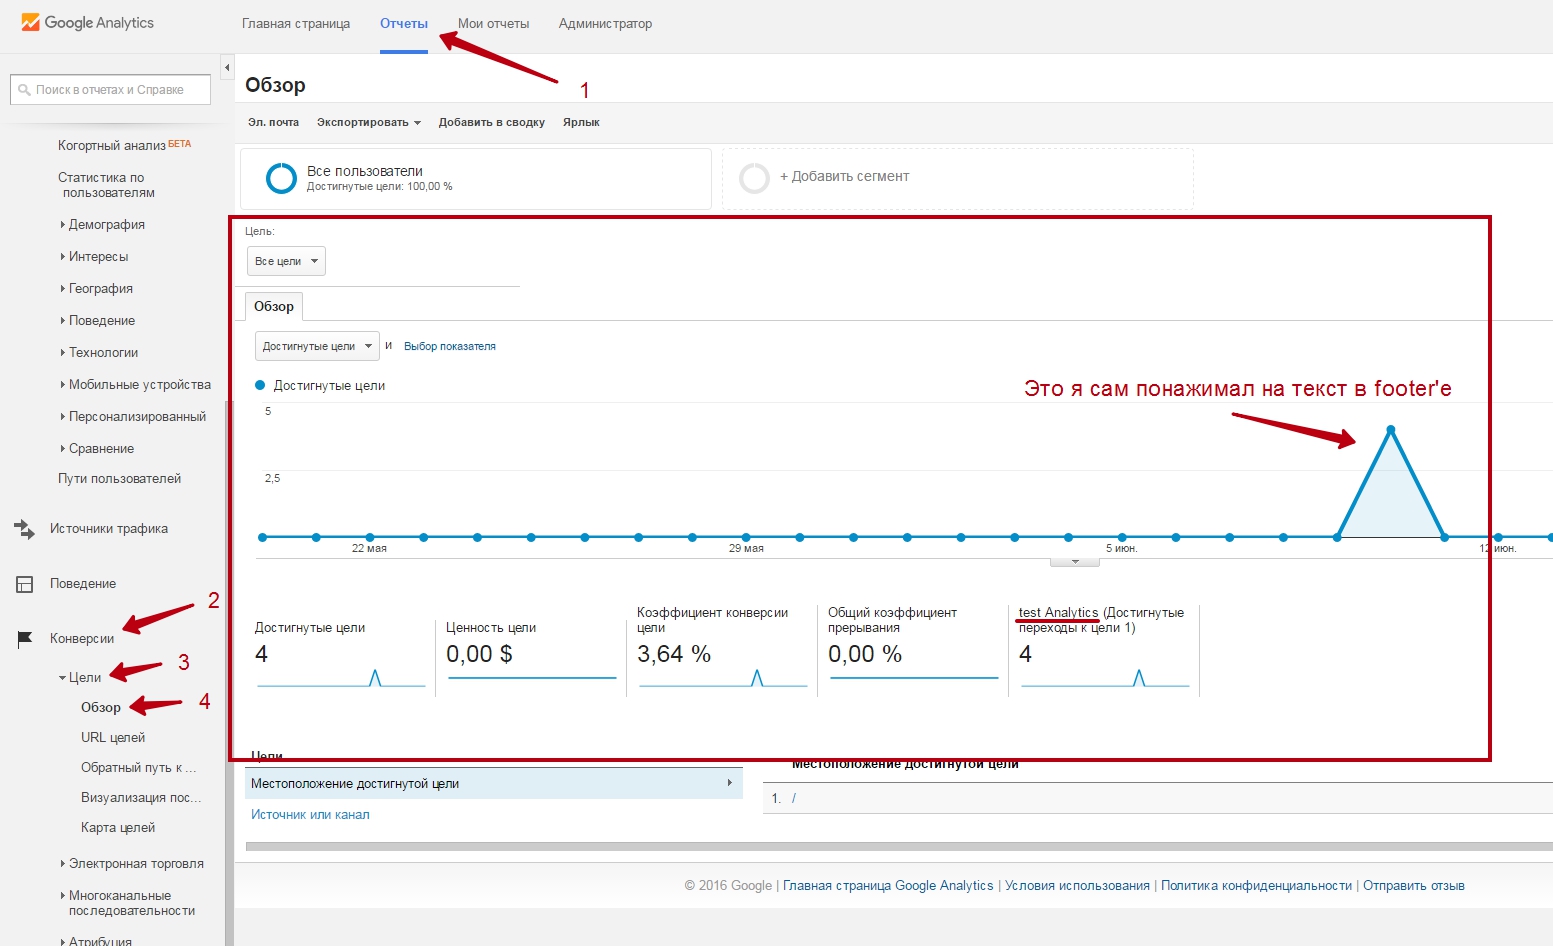Open Статистика по пользователям
The image size is (1553, 946).
pyautogui.click(x=106, y=185)
